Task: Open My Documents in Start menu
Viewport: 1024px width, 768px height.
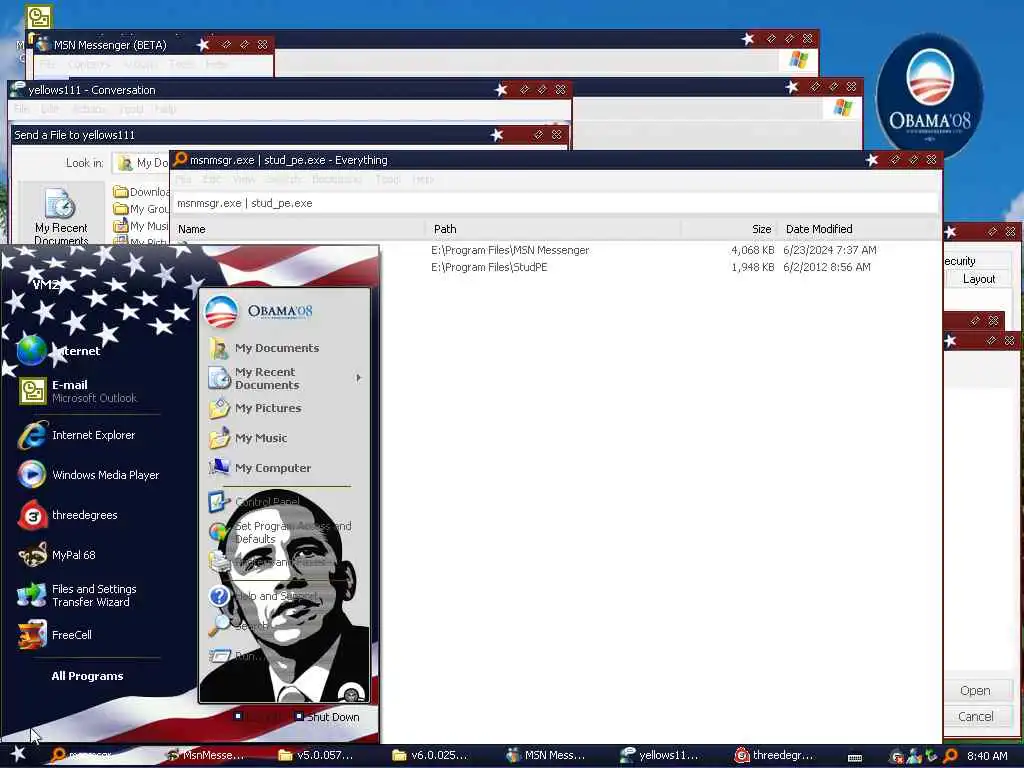Action: [264, 348]
